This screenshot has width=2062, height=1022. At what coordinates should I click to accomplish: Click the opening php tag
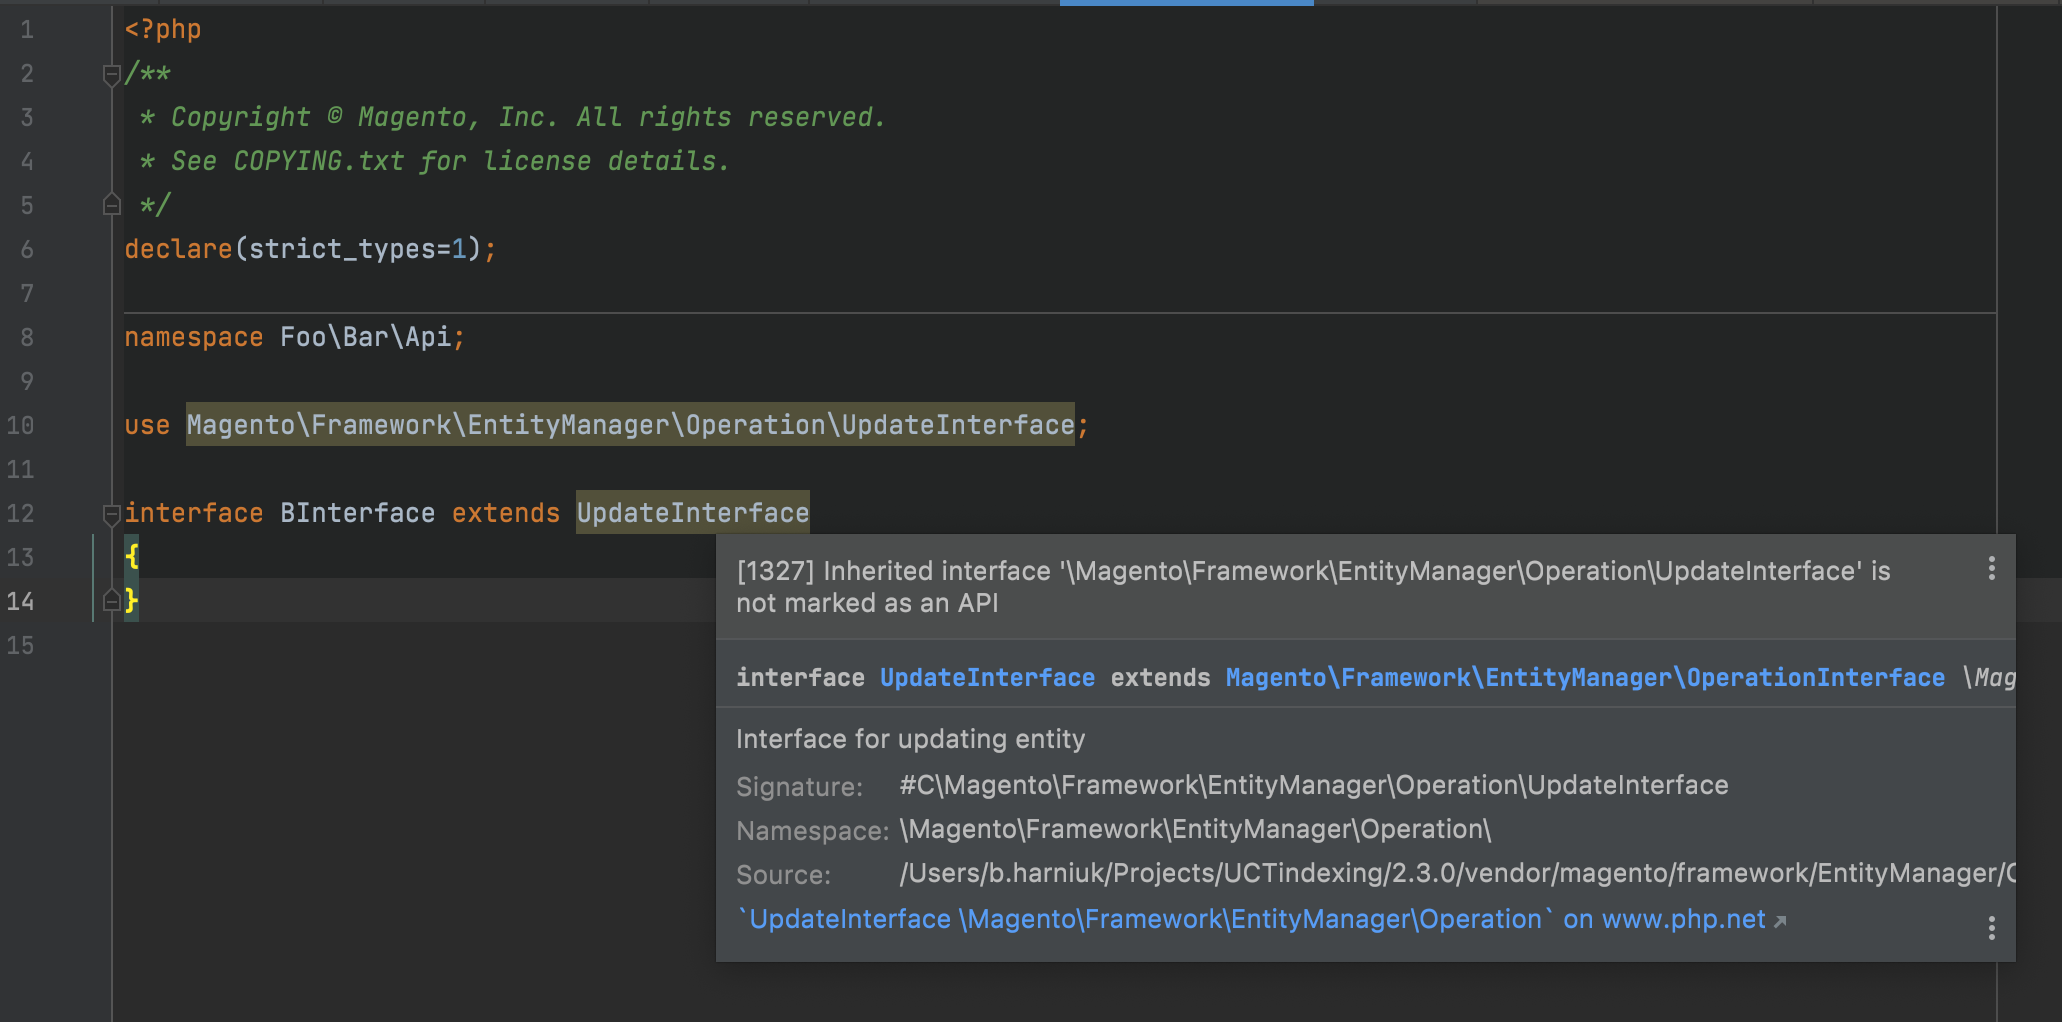[163, 29]
